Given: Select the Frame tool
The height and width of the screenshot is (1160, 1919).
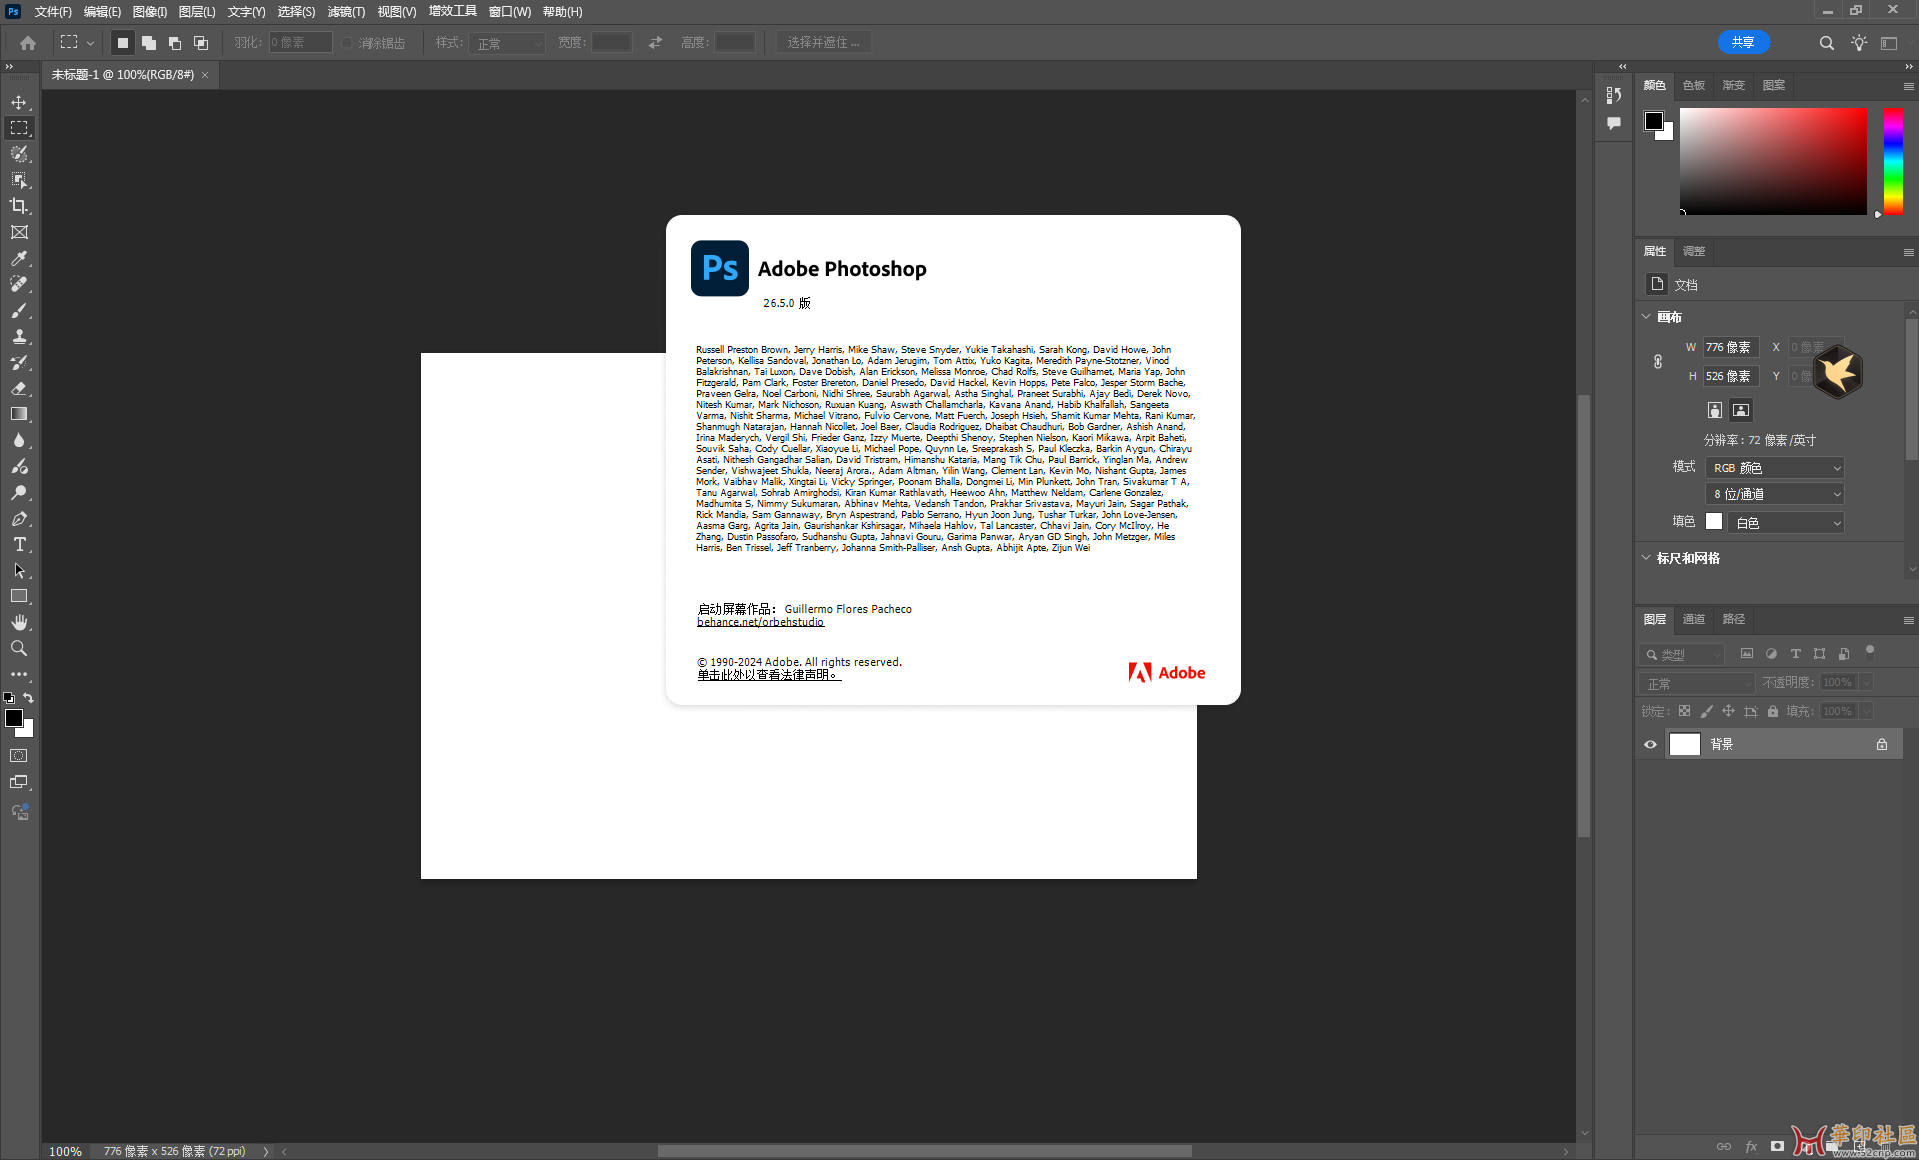Looking at the screenshot, I should tap(19, 232).
